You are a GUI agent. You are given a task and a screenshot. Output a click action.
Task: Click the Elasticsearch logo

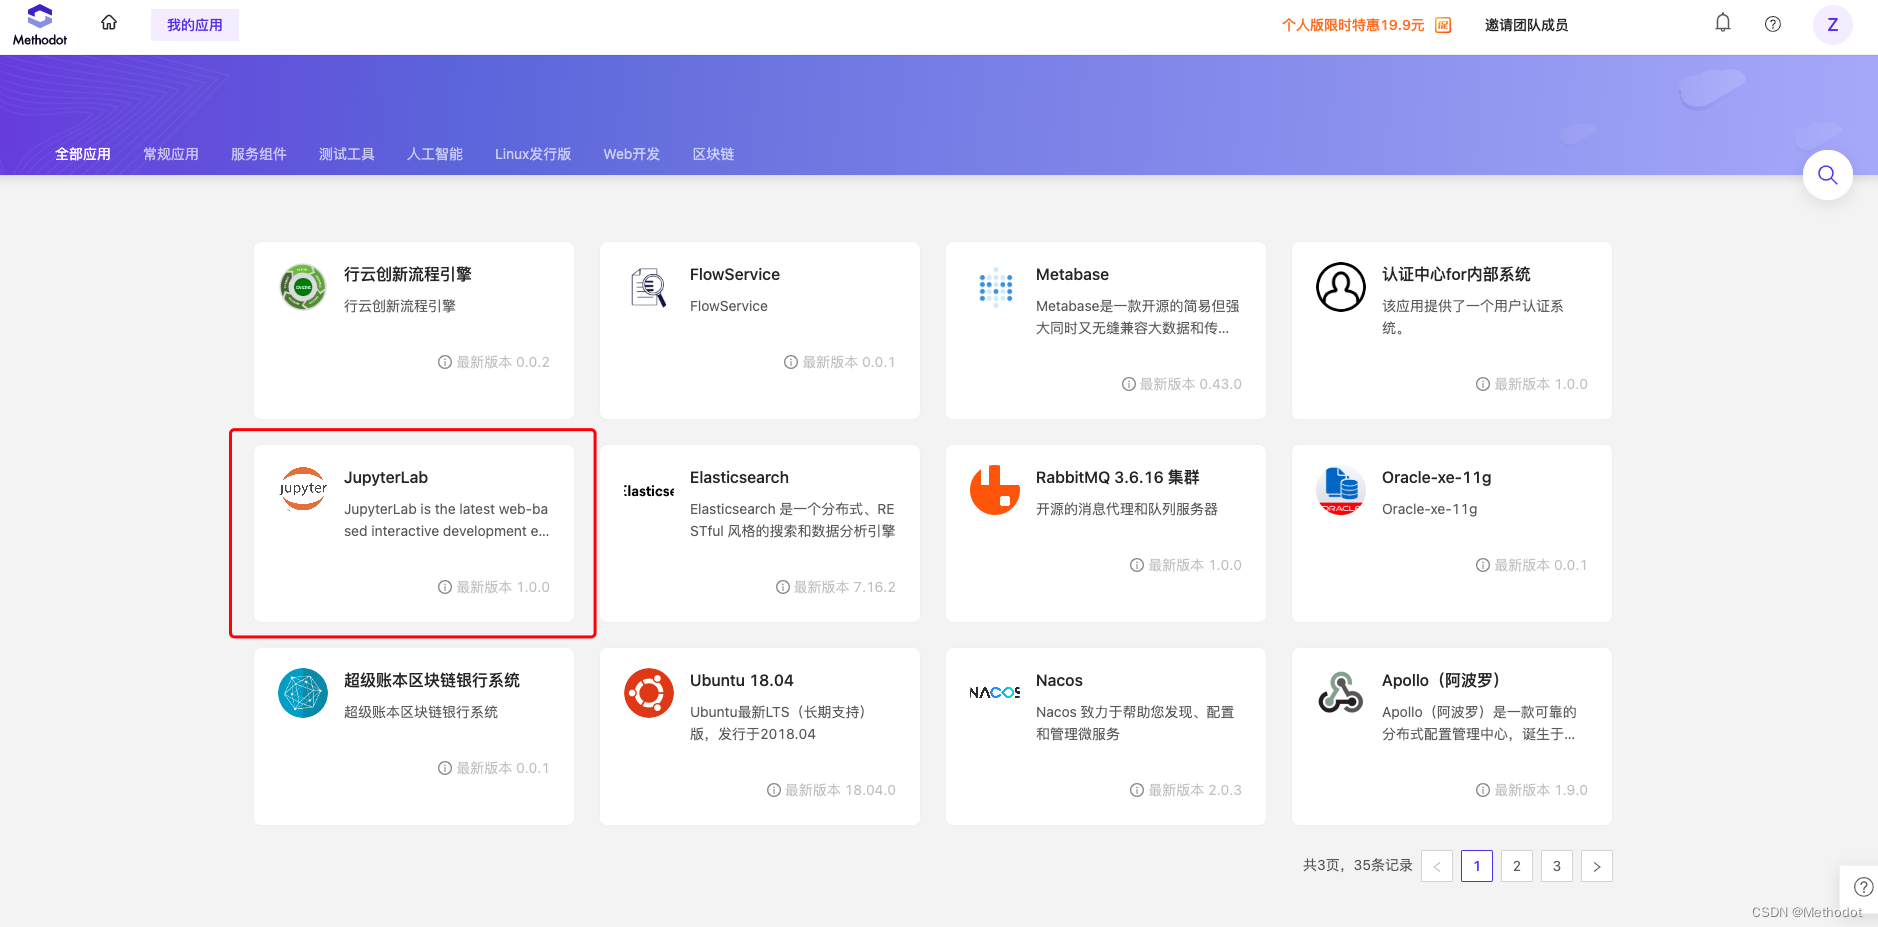(649, 490)
